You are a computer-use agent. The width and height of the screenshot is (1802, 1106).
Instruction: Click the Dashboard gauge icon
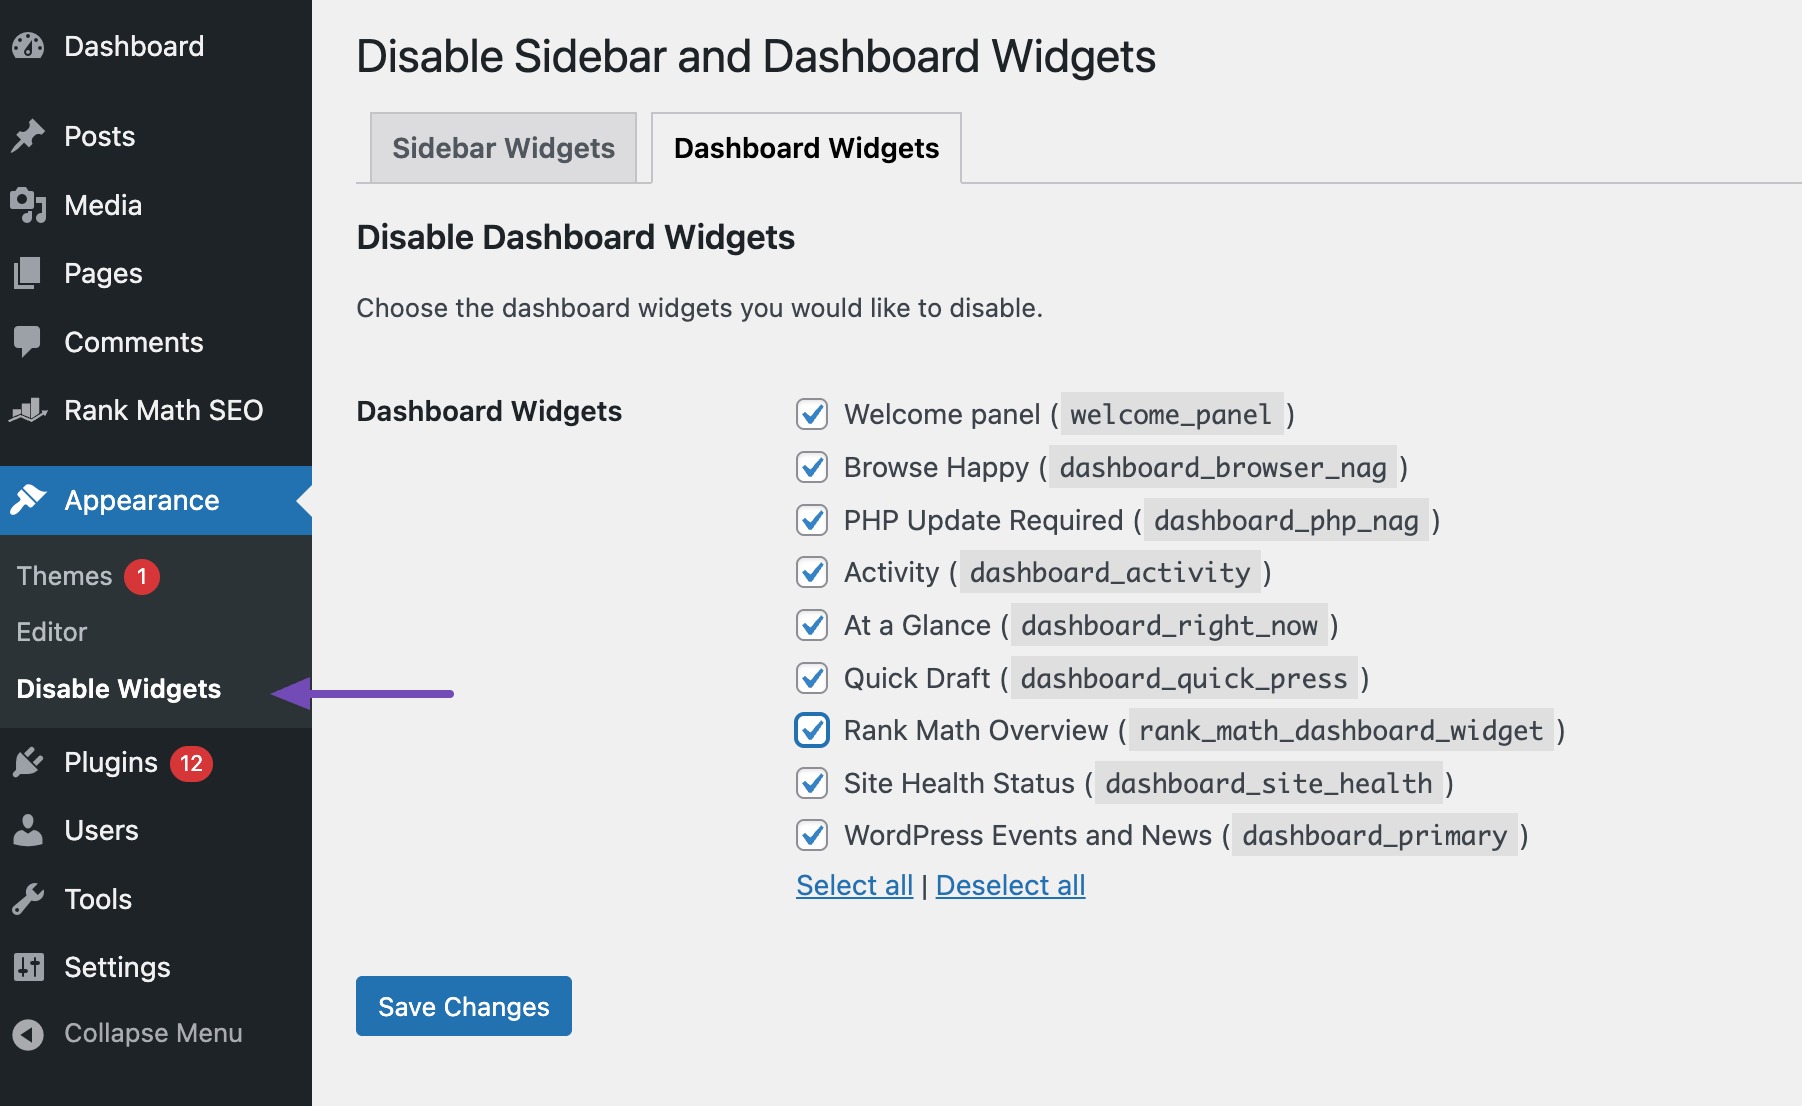[x=28, y=46]
